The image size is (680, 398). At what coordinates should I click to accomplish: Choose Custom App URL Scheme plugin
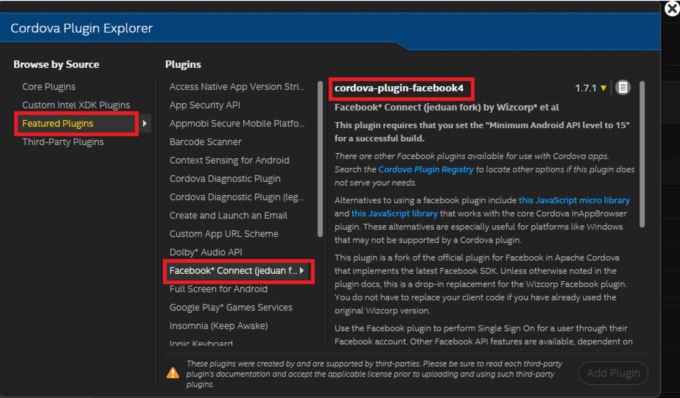point(224,234)
